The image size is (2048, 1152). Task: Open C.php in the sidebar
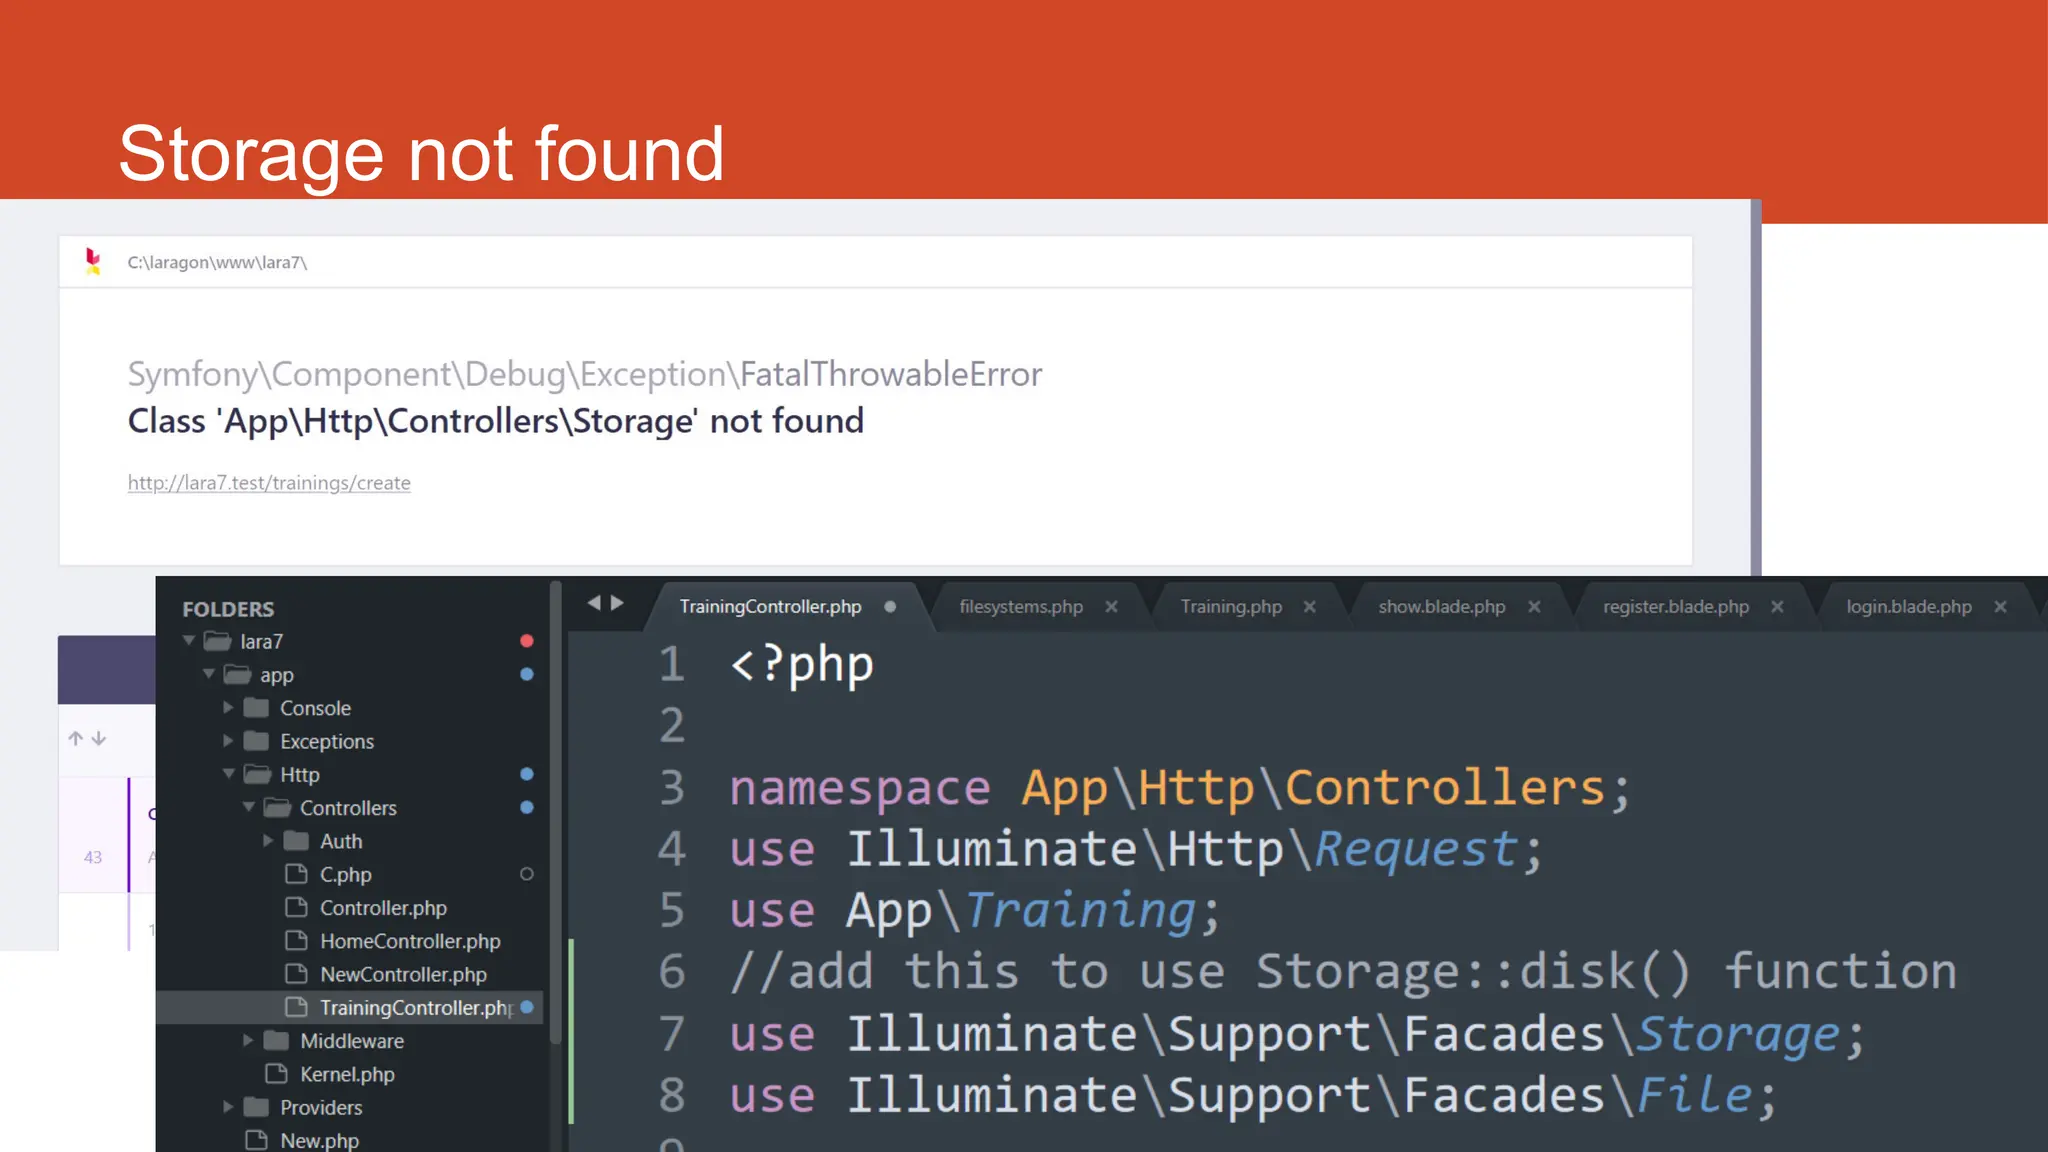(x=346, y=874)
